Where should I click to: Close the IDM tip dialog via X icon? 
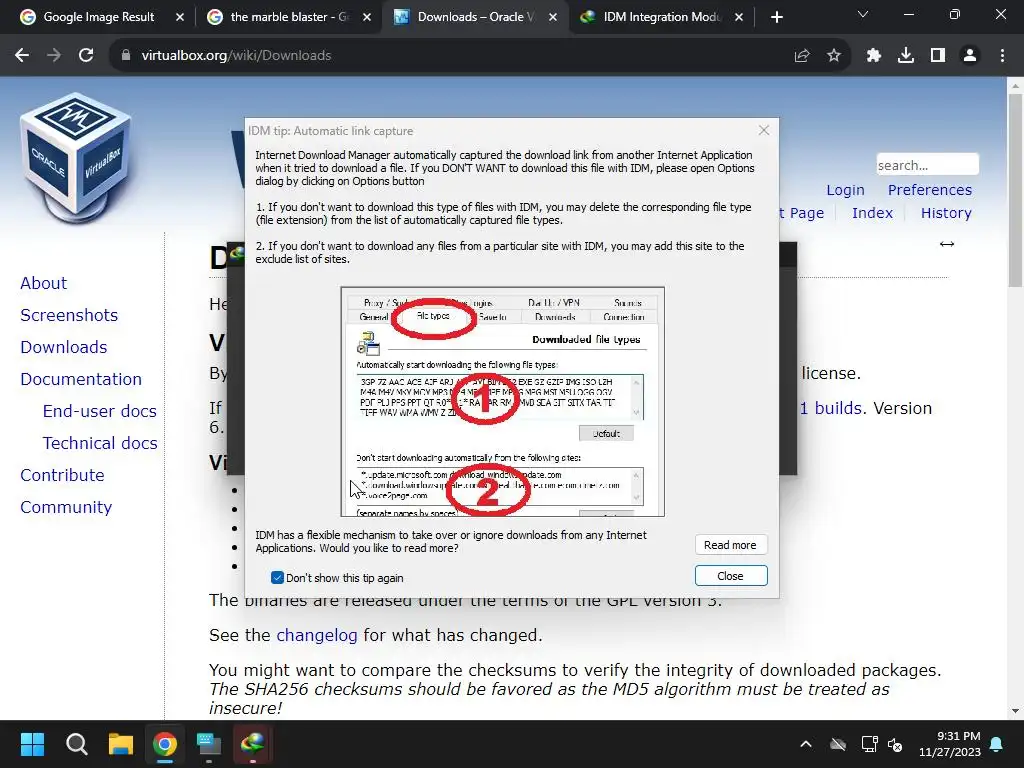pyautogui.click(x=763, y=131)
